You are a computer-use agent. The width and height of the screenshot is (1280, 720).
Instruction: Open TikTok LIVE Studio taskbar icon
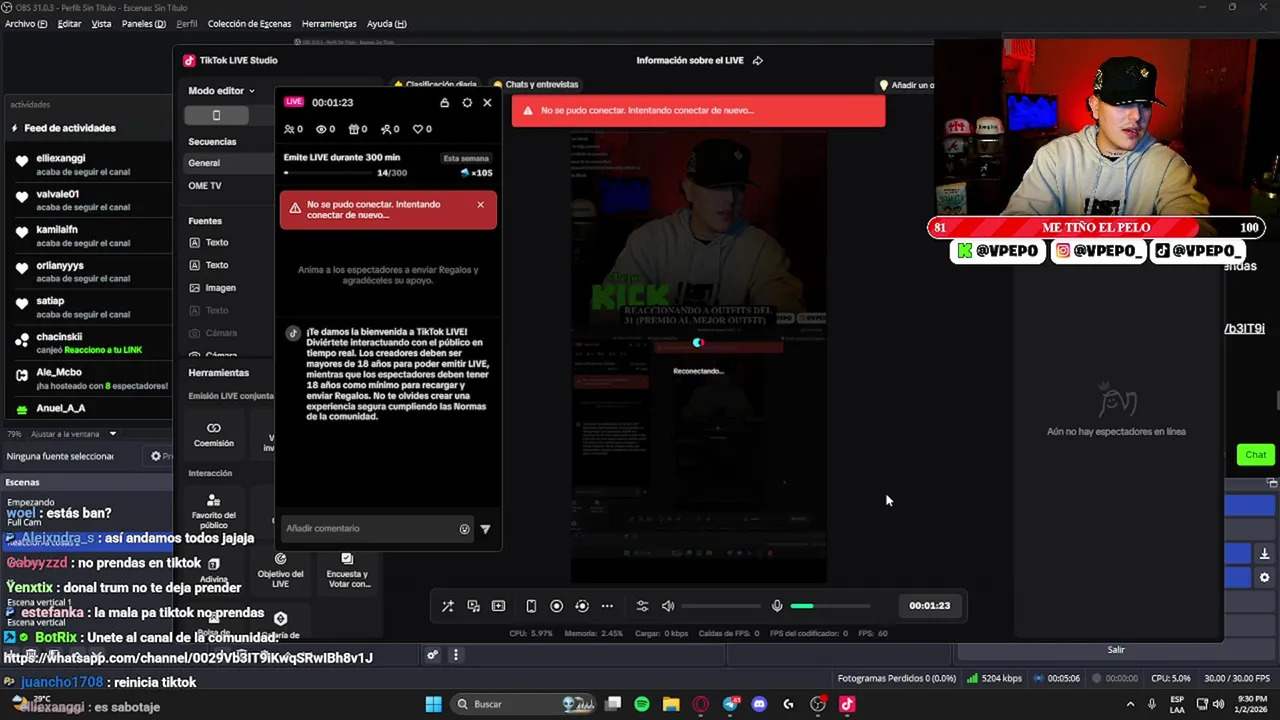847,704
